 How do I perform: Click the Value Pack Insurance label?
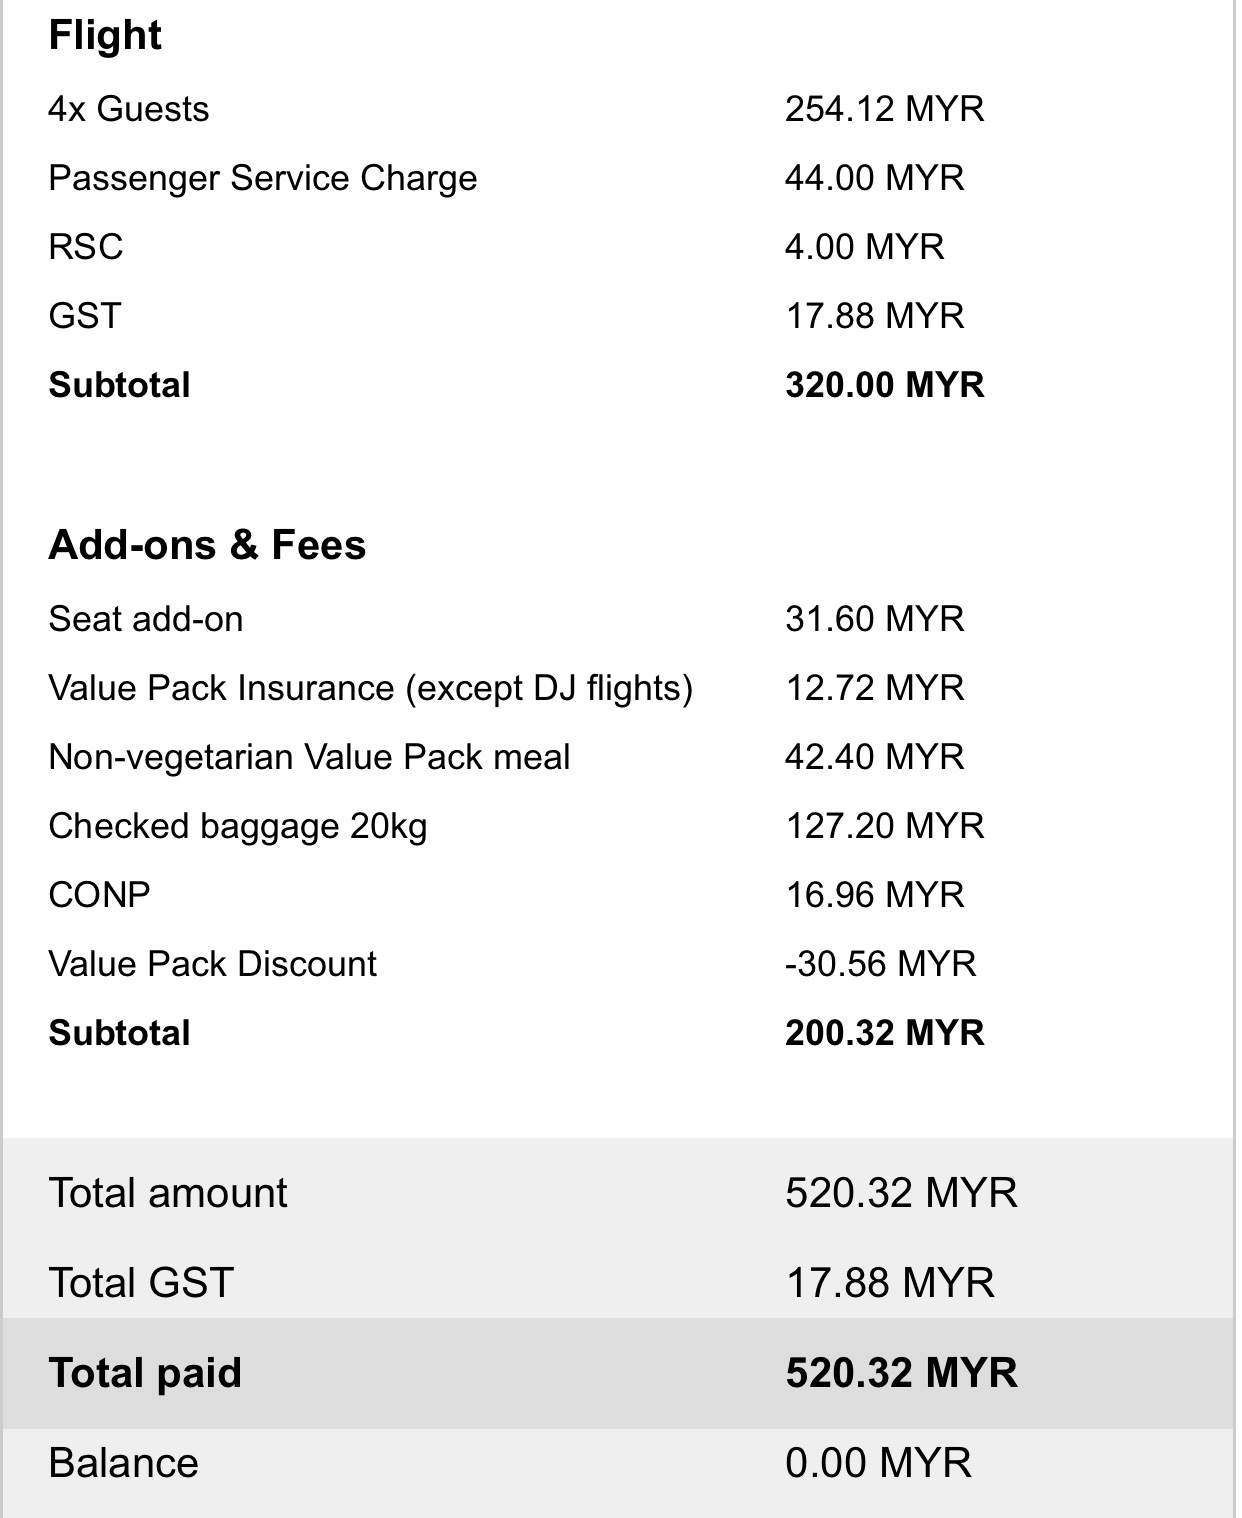(x=370, y=688)
